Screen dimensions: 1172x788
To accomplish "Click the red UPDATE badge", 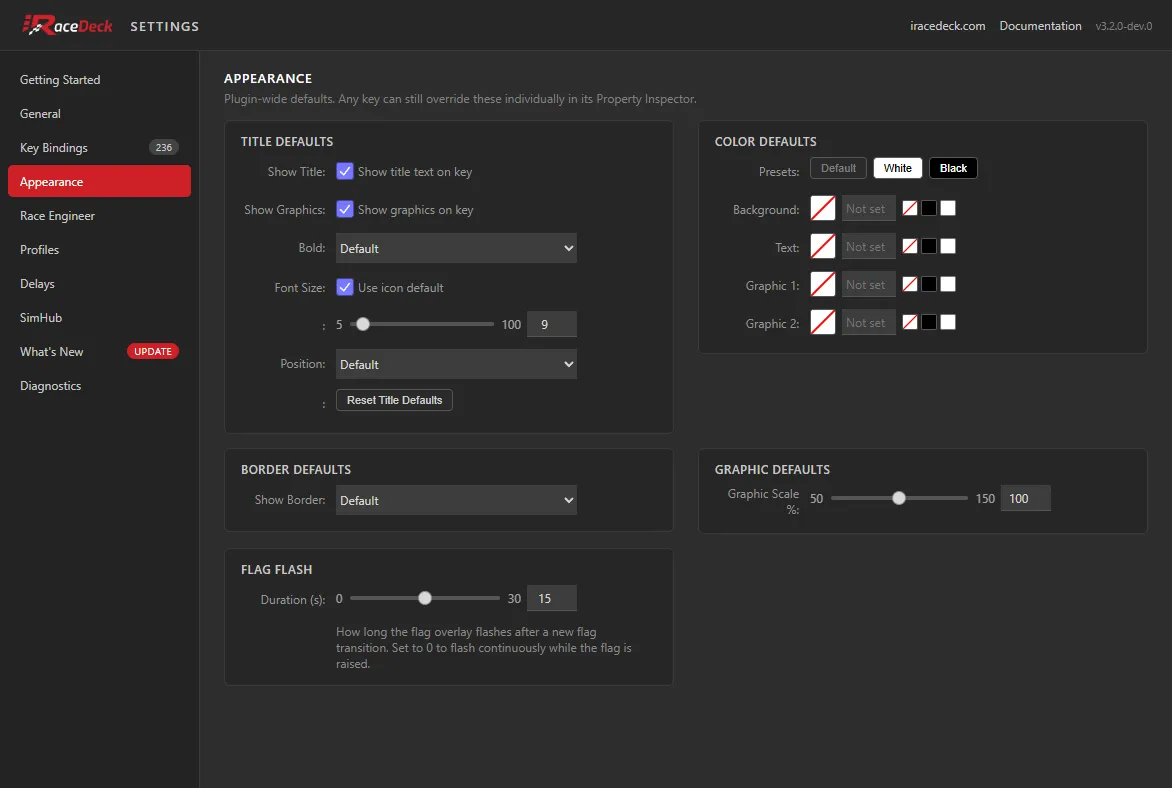I will 152,351.
